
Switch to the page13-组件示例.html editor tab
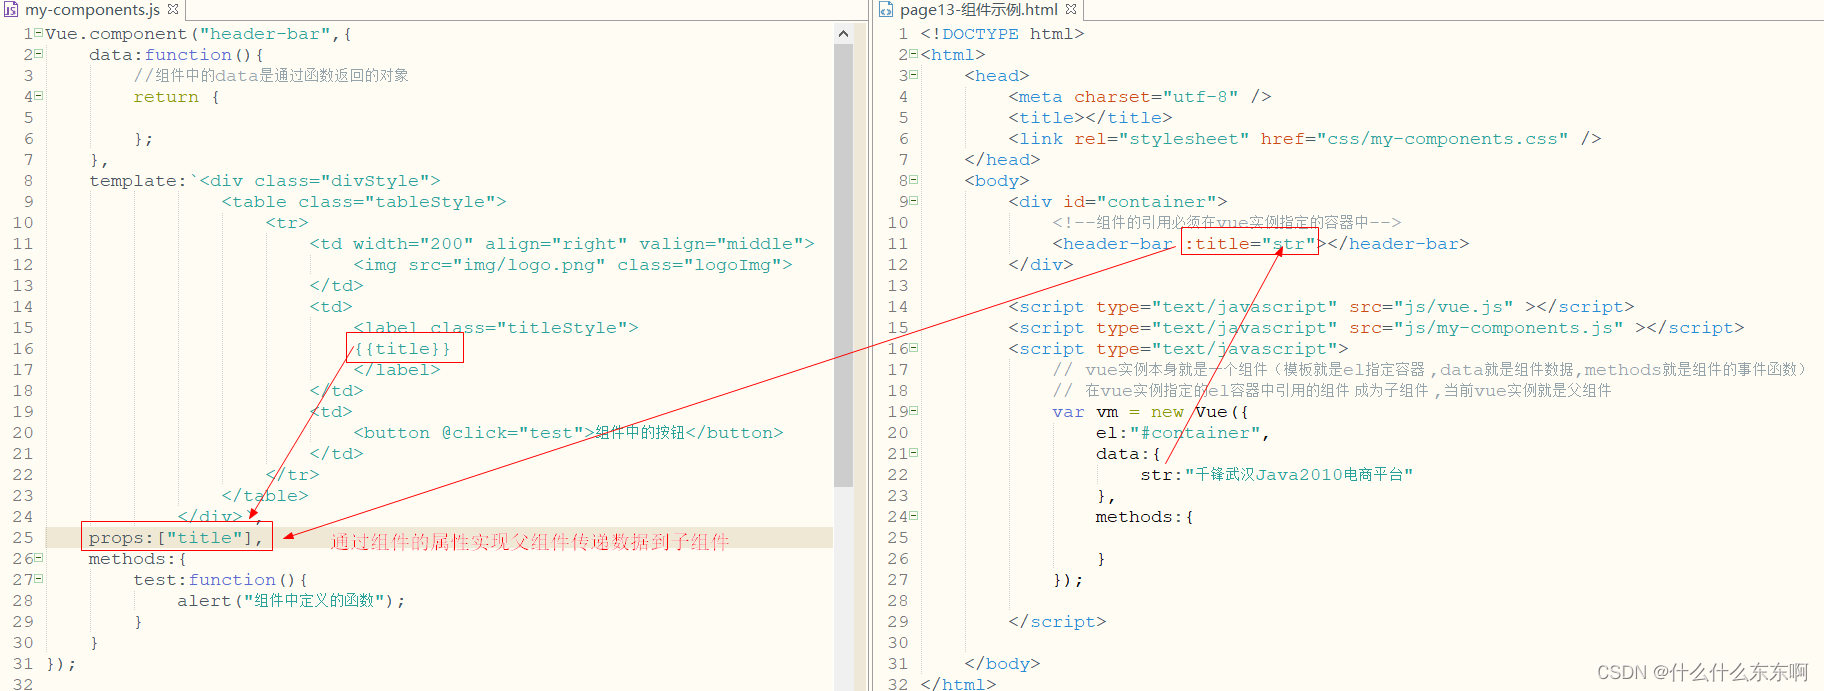tap(978, 10)
